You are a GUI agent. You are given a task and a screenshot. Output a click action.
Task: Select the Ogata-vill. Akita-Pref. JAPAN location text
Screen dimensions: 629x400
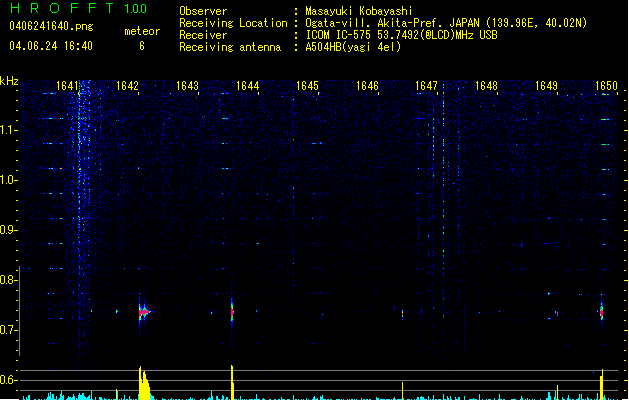coord(446,23)
